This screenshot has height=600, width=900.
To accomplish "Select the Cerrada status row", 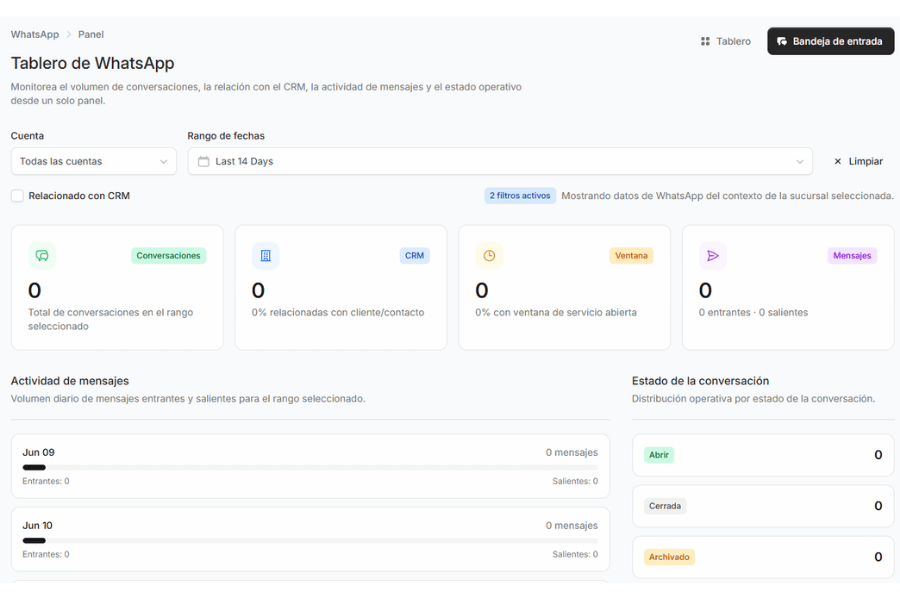I will point(763,506).
